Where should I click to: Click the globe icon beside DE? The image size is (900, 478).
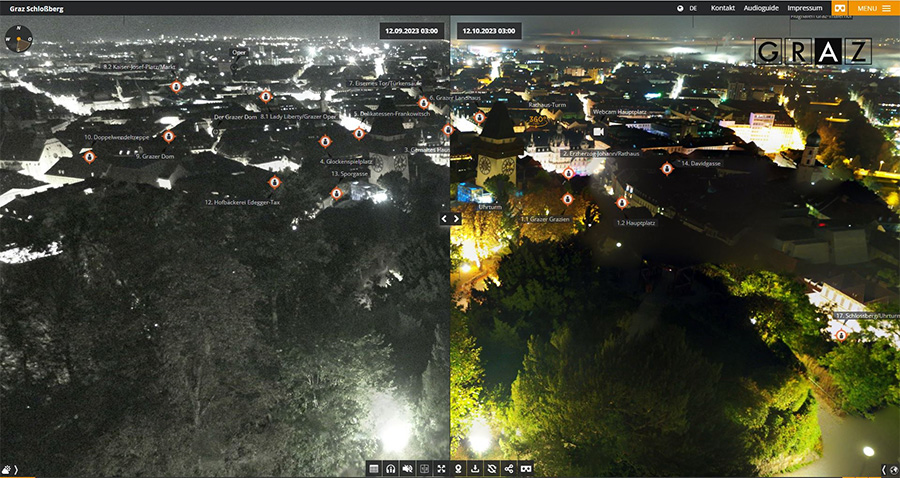point(680,9)
